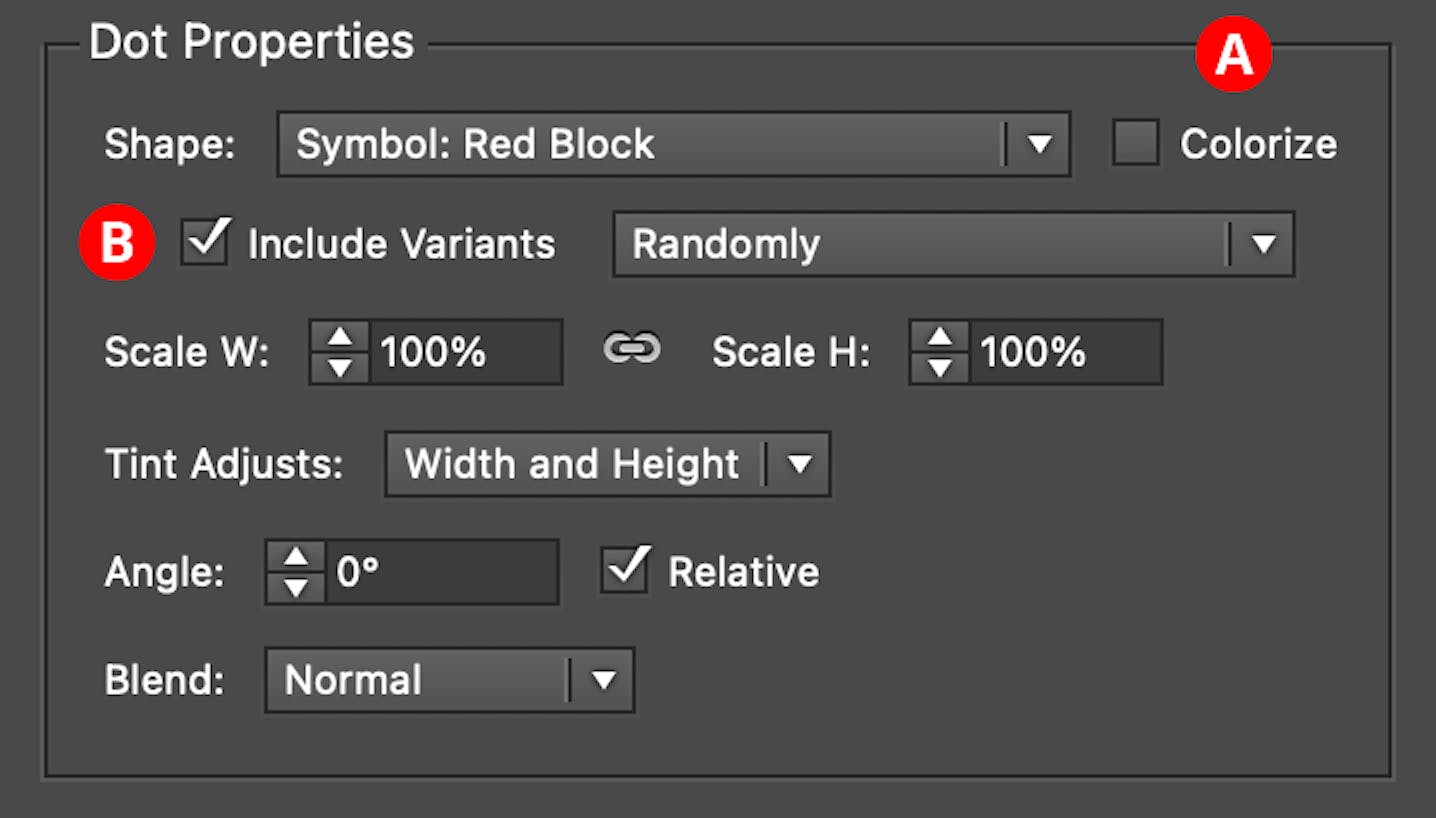Click the Scale W down arrow
Image resolution: width=1436 pixels, height=818 pixels.
click(340, 367)
